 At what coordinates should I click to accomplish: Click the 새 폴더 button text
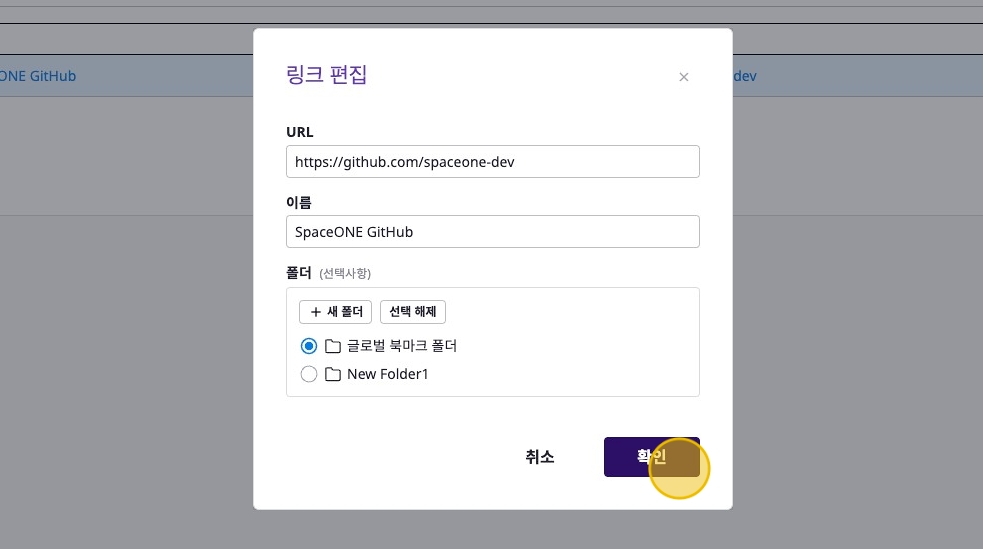(344, 312)
